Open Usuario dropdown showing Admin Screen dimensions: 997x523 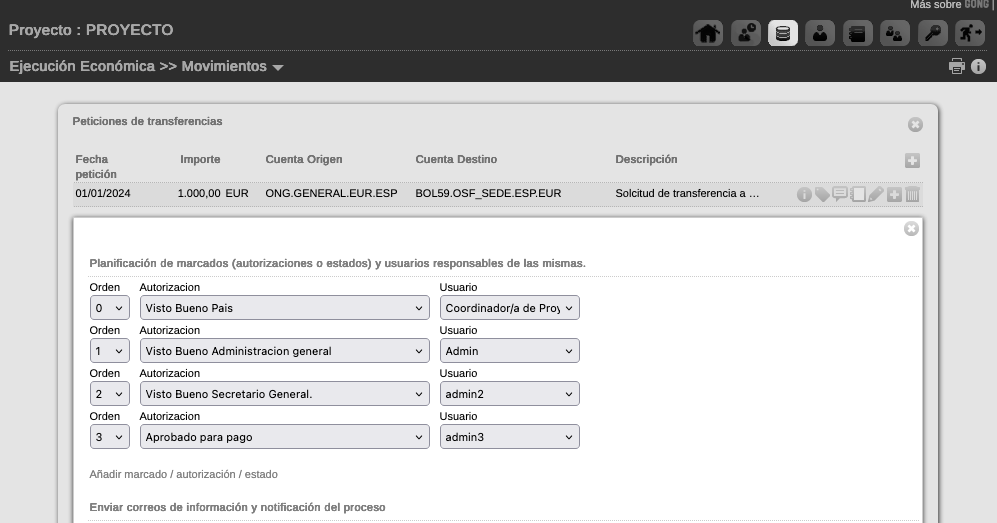(x=509, y=351)
